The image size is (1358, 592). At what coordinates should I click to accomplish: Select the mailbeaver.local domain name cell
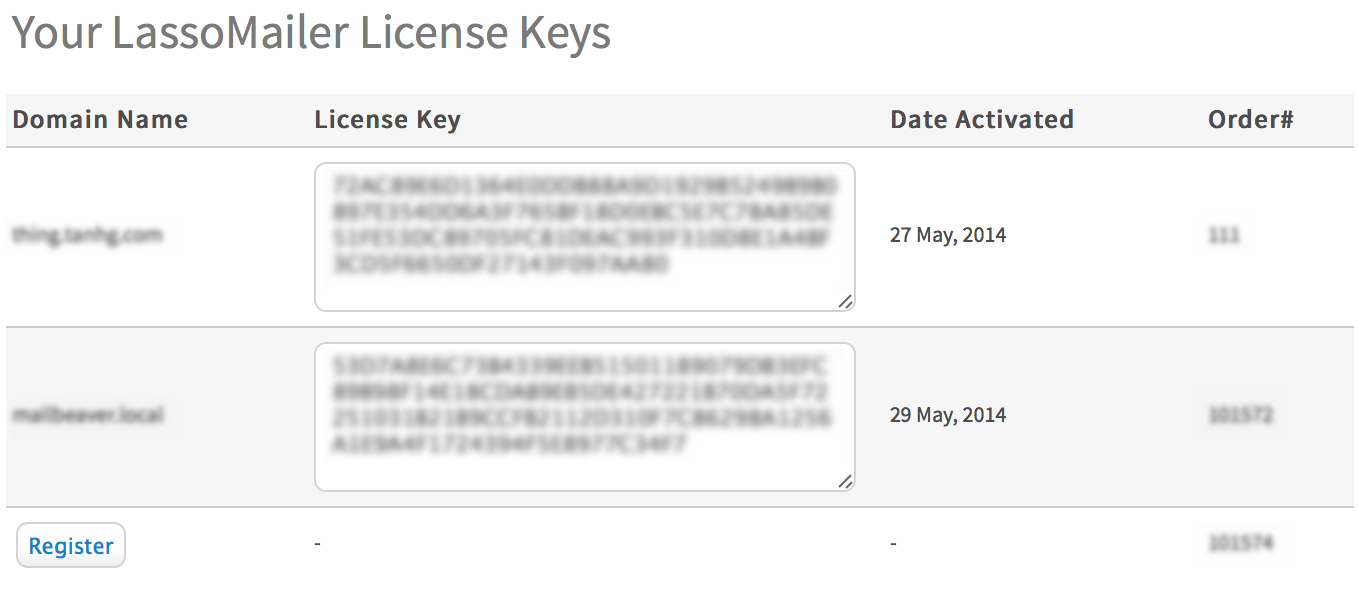pyautogui.click(x=88, y=415)
